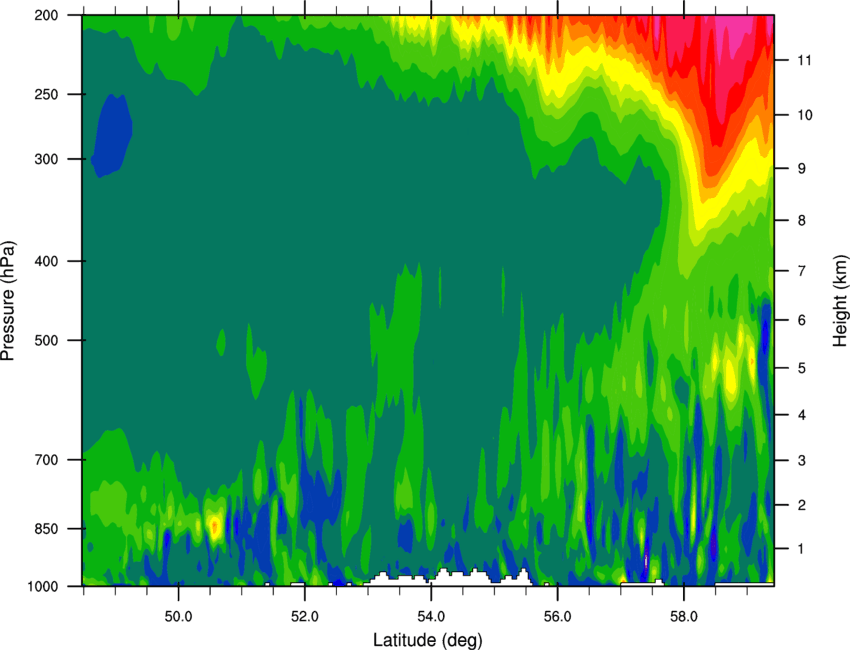850x650 pixels.
Task: Click the 850 pressure tick label
Action: click(46, 529)
